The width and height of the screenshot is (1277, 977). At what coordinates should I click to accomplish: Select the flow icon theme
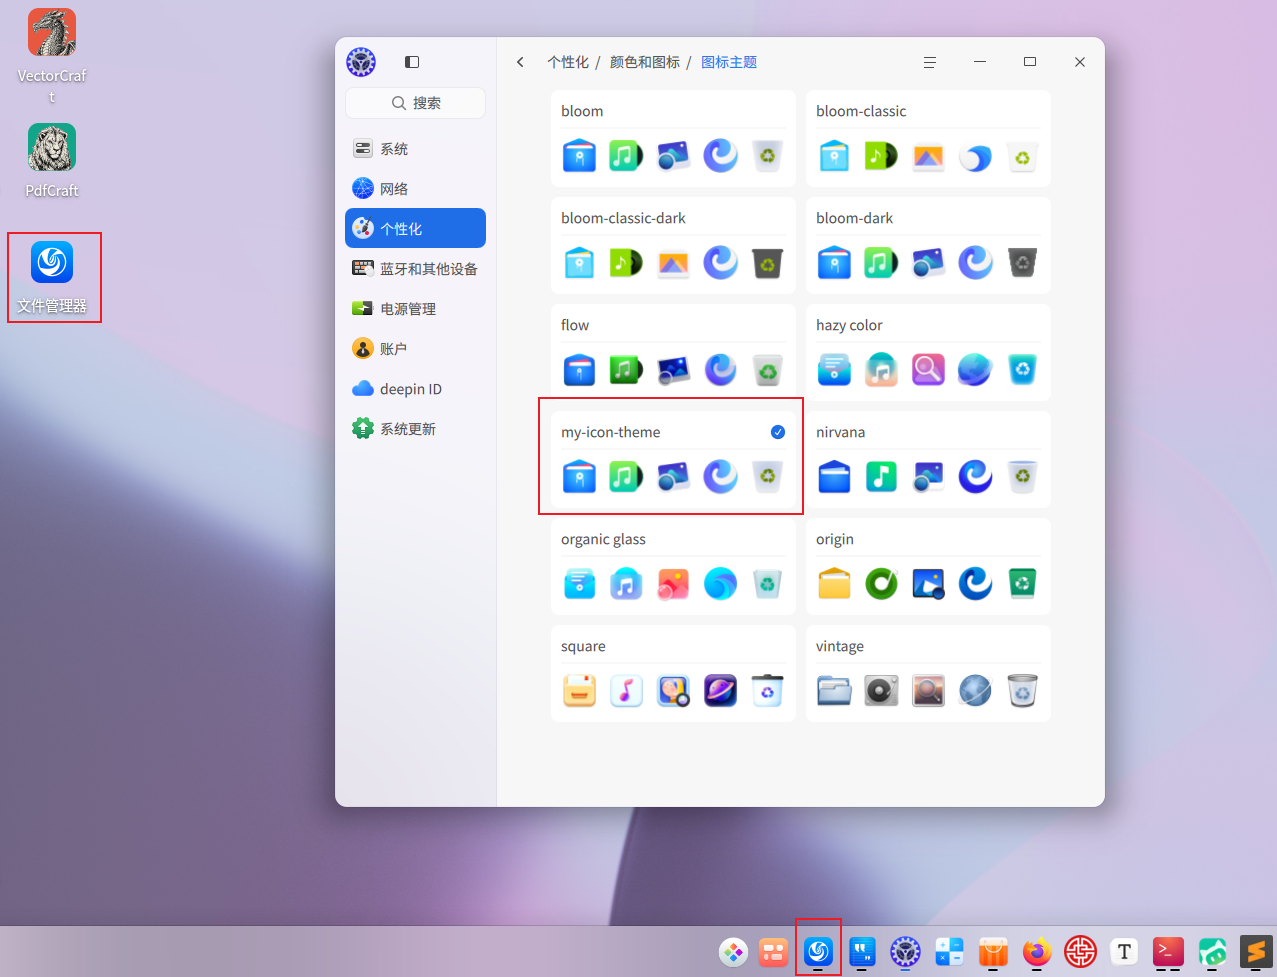click(x=673, y=352)
